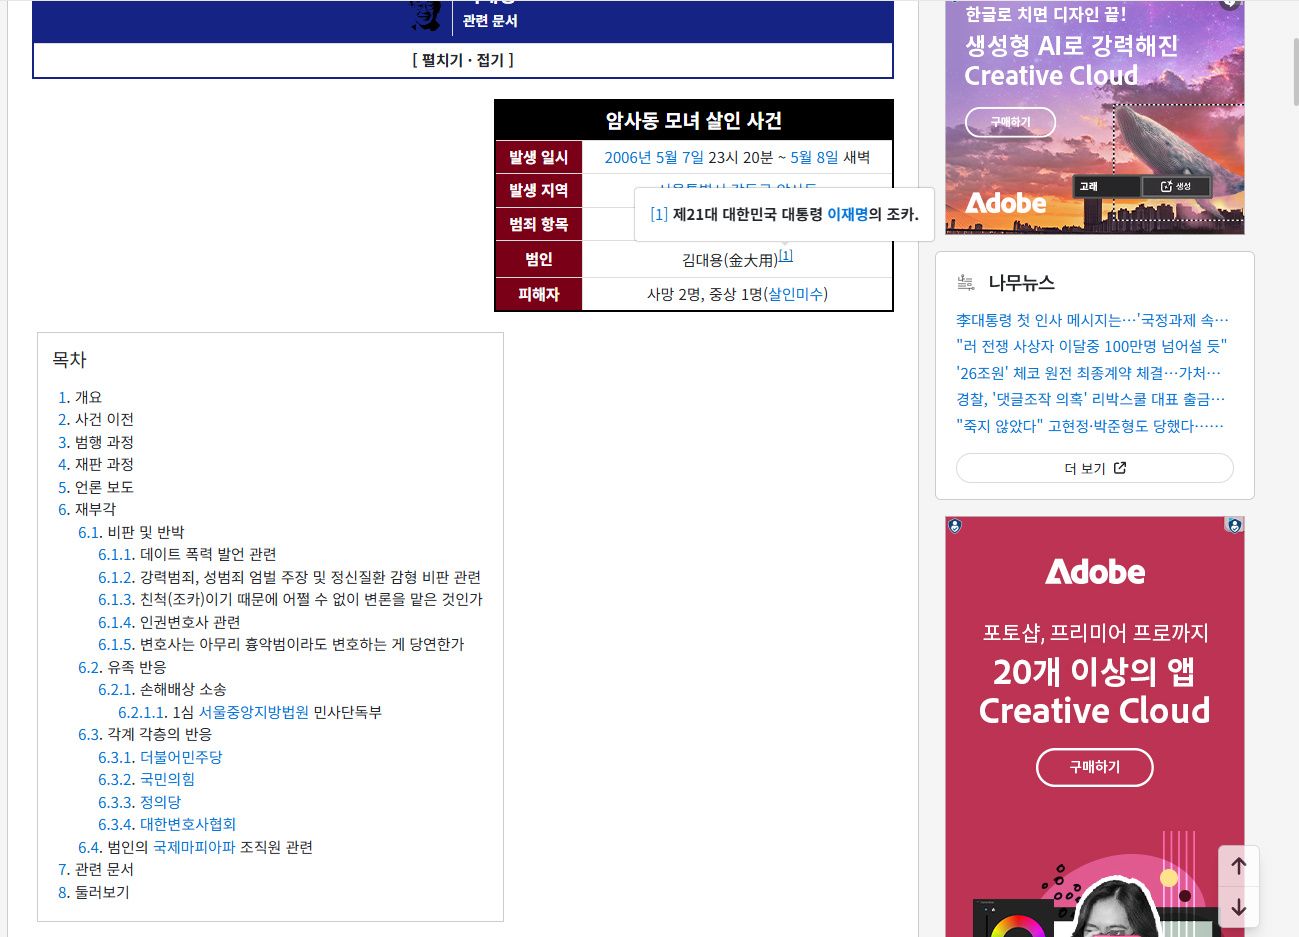Image resolution: width=1299 pixels, height=937 pixels.
Task: Jump to 6.1.5. 변호사는 아무리 흉악범이라도 section
Action: (x=281, y=644)
